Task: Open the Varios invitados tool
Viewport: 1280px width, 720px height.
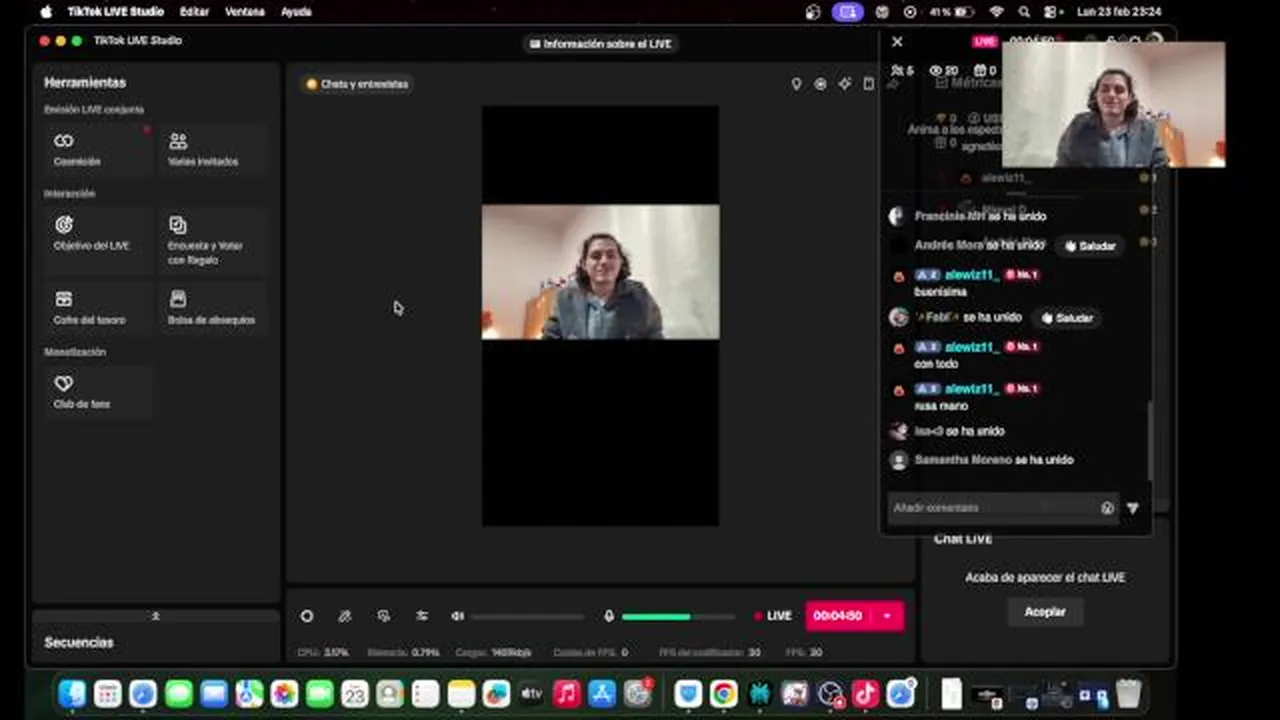Action: click(212, 149)
